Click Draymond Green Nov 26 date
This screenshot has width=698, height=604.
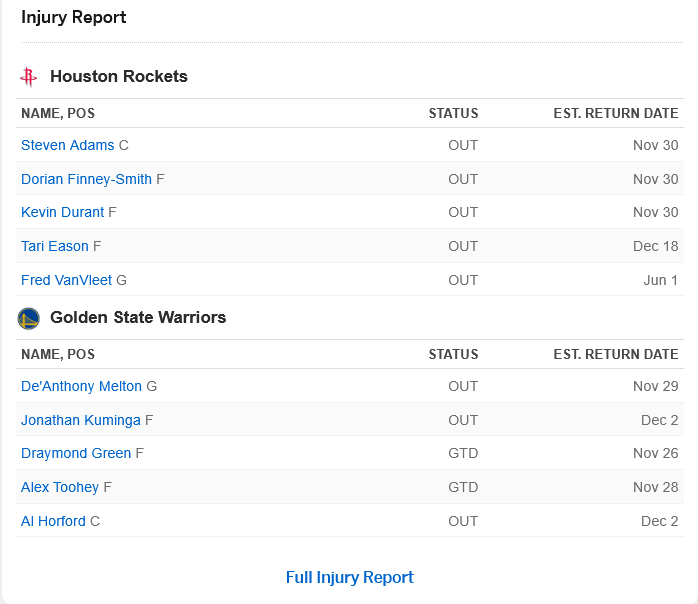click(656, 454)
